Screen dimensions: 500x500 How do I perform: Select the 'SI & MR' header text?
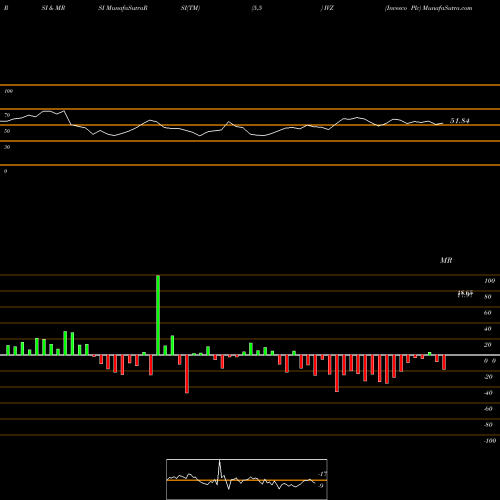click(53, 8)
